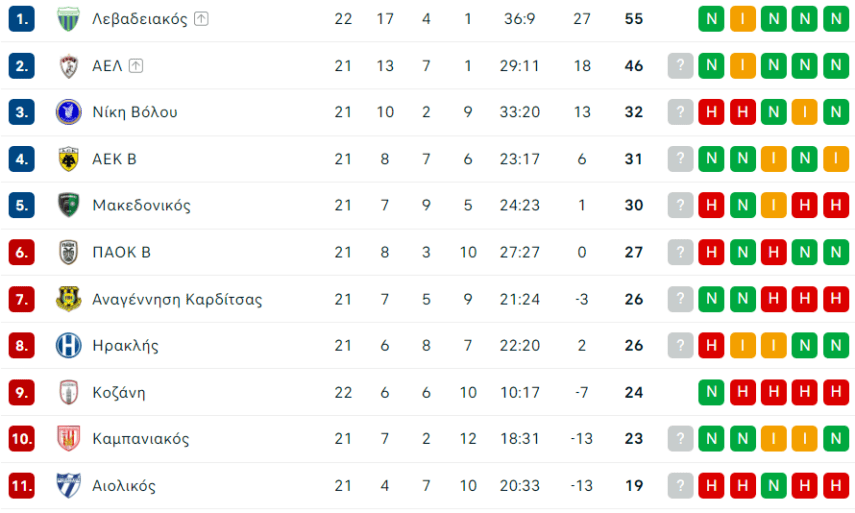Click ΑΕΚ Β's last orange form badge
This screenshot has height=513, width=855.
836,159
